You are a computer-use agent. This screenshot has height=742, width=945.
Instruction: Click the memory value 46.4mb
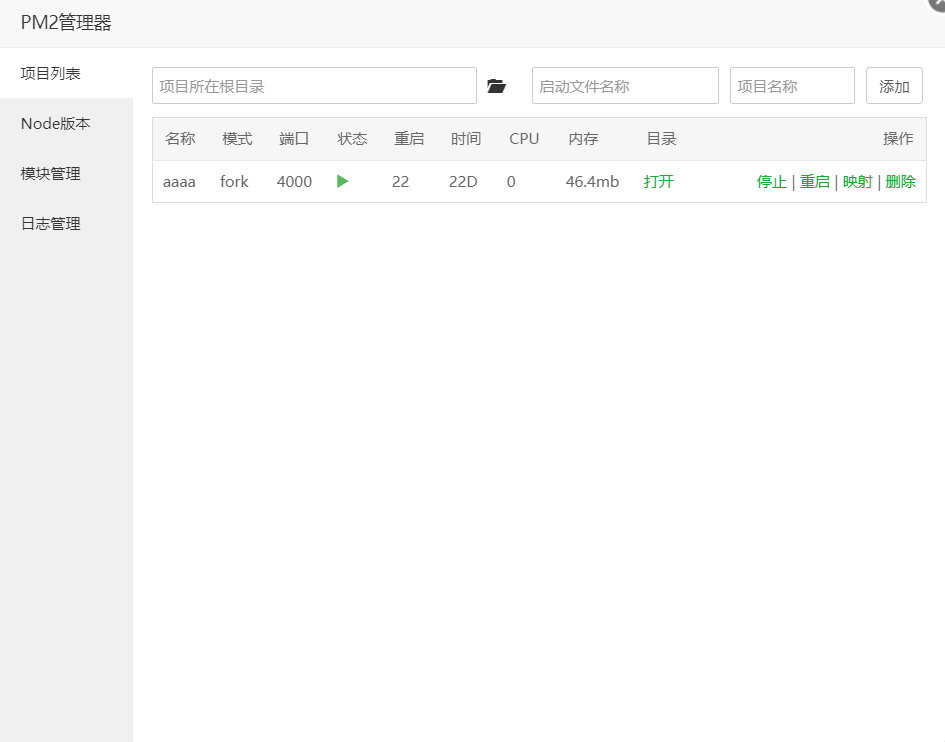point(592,181)
